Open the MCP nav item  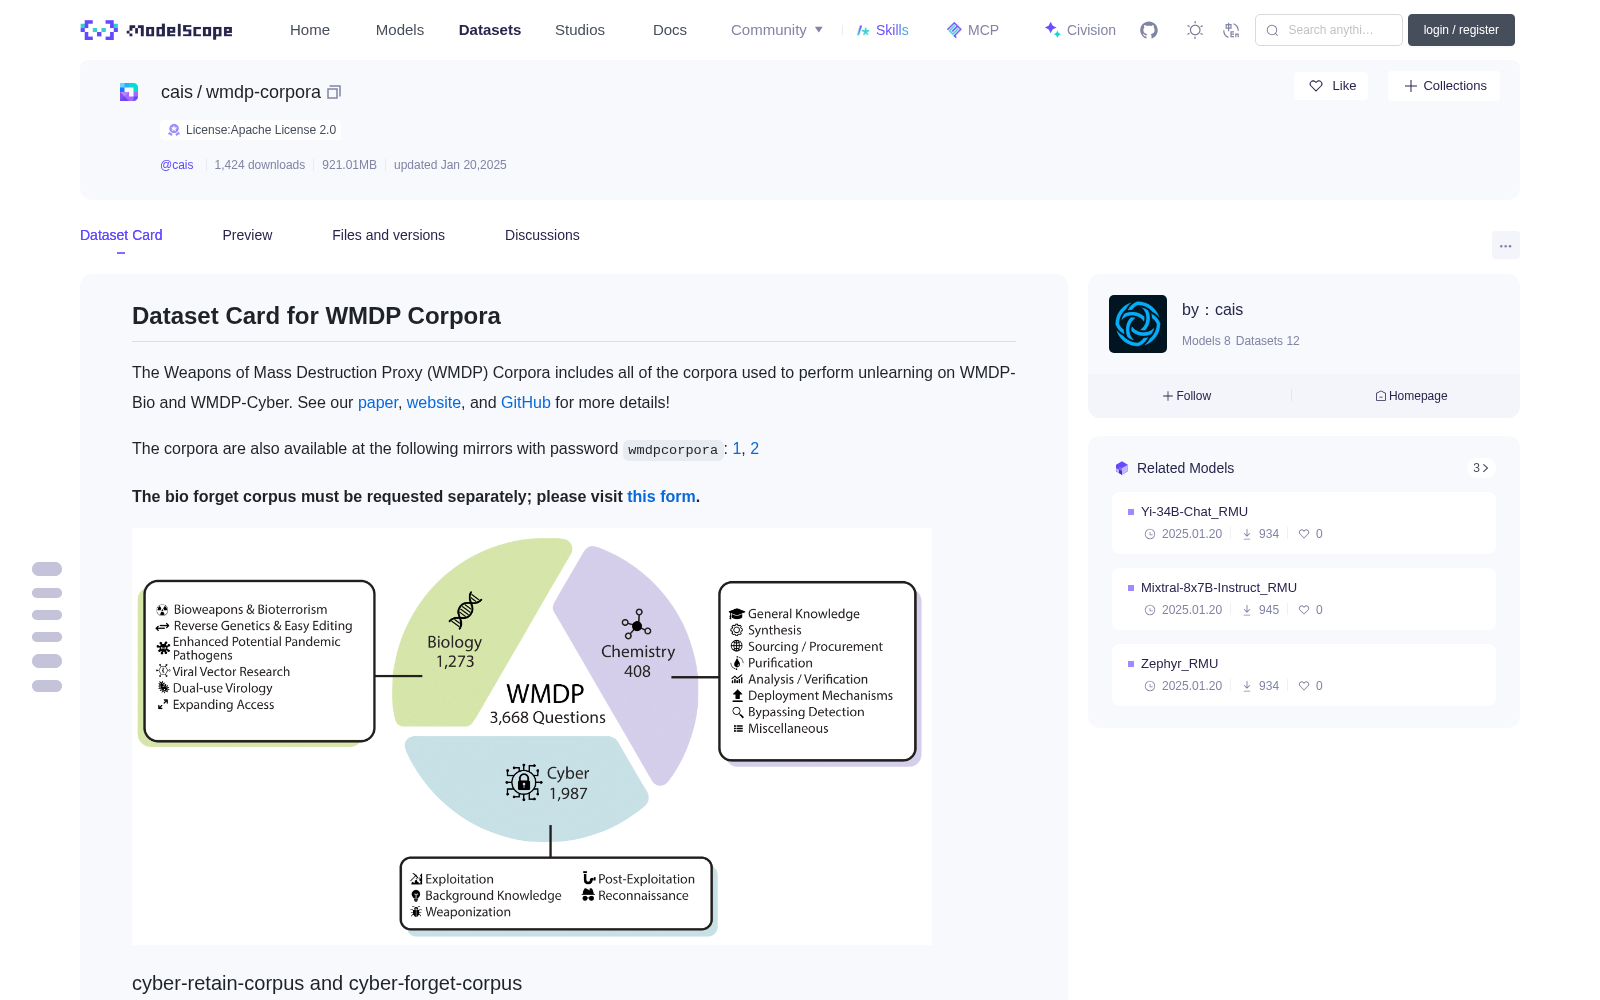click(972, 30)
